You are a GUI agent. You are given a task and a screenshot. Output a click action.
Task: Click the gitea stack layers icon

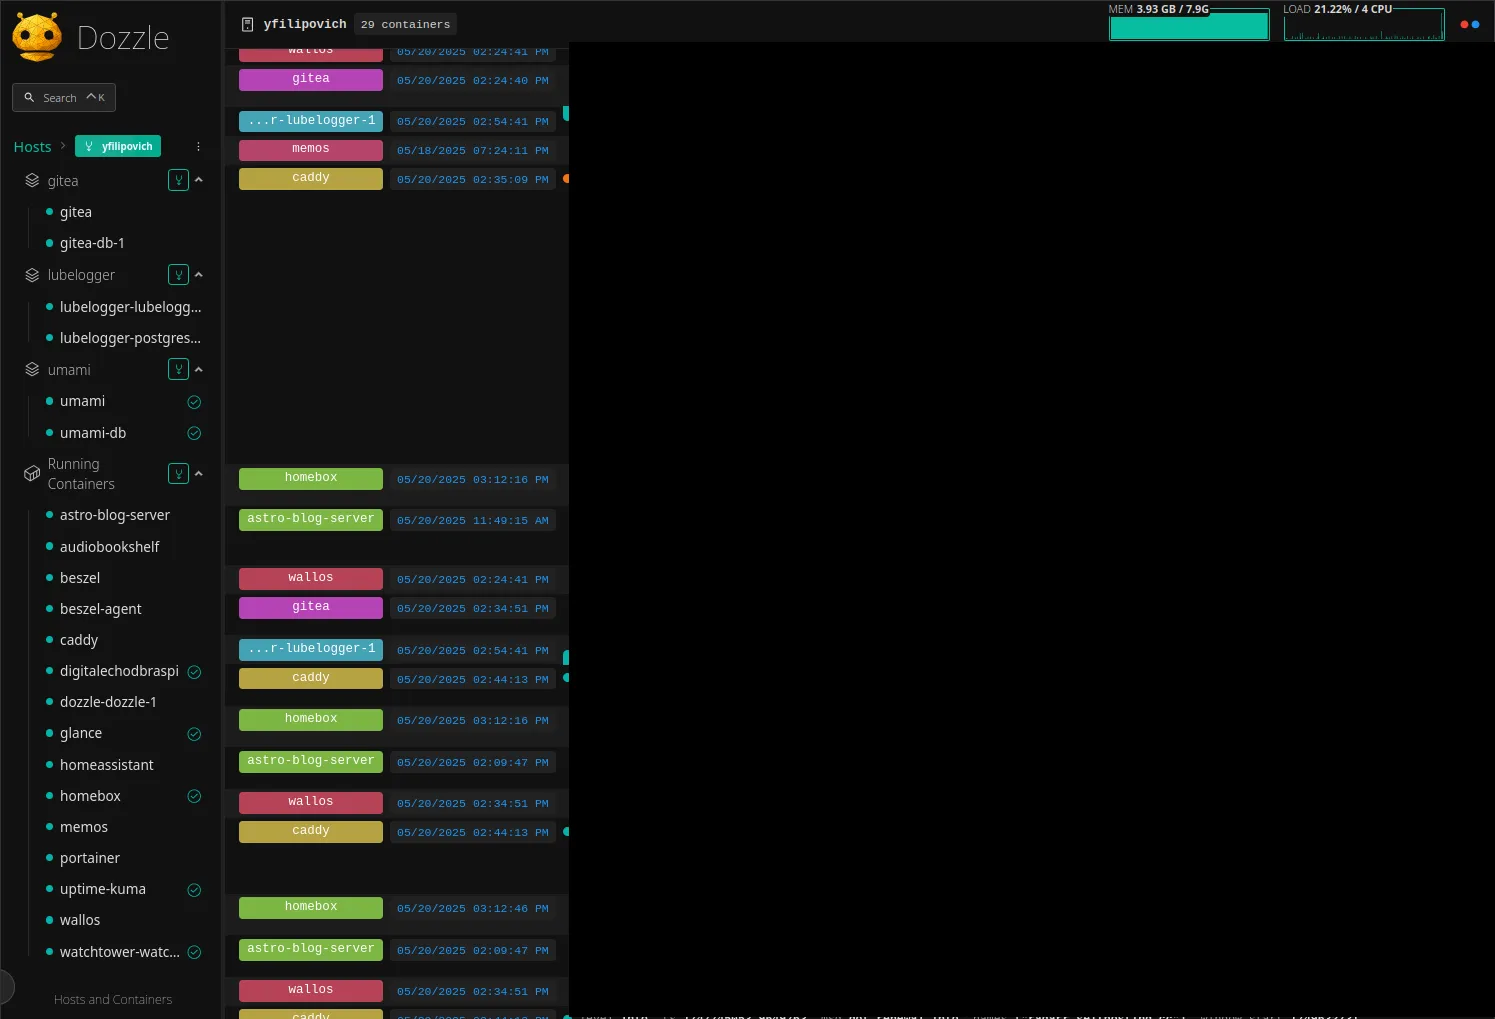[x=32, y=181]
